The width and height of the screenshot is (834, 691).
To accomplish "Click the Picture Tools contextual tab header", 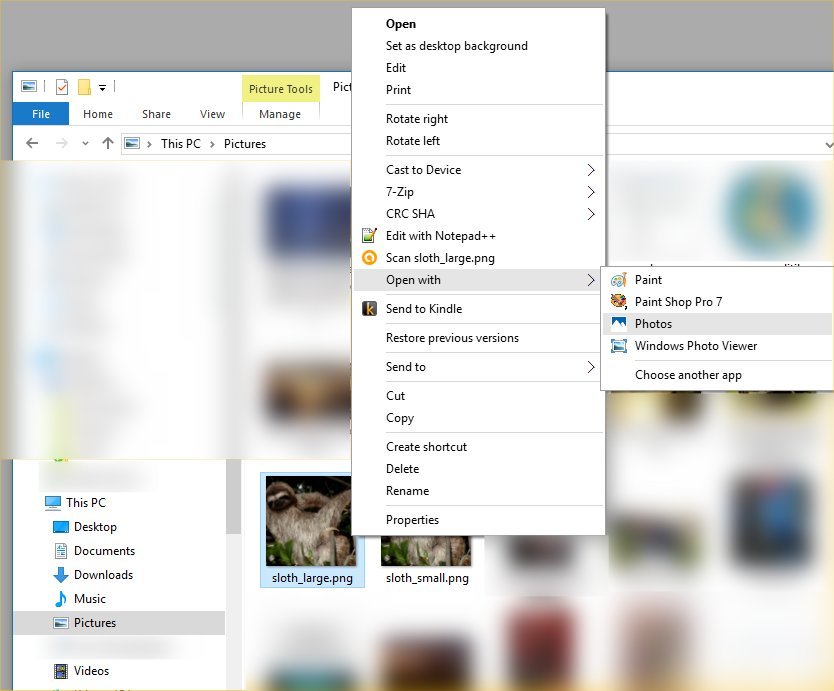I will (281, 89).
